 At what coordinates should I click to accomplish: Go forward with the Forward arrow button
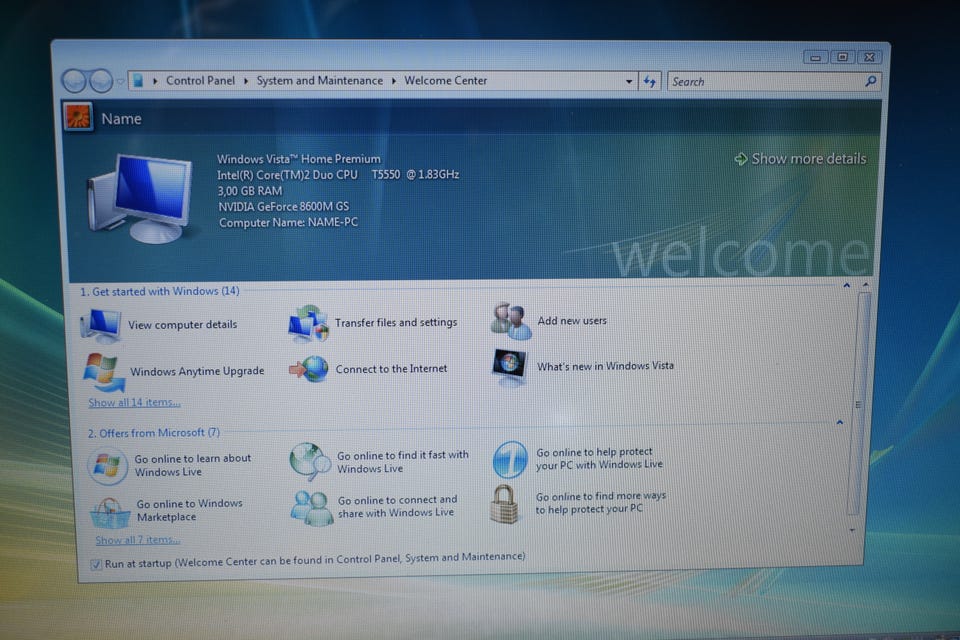(x=101, y=80)
